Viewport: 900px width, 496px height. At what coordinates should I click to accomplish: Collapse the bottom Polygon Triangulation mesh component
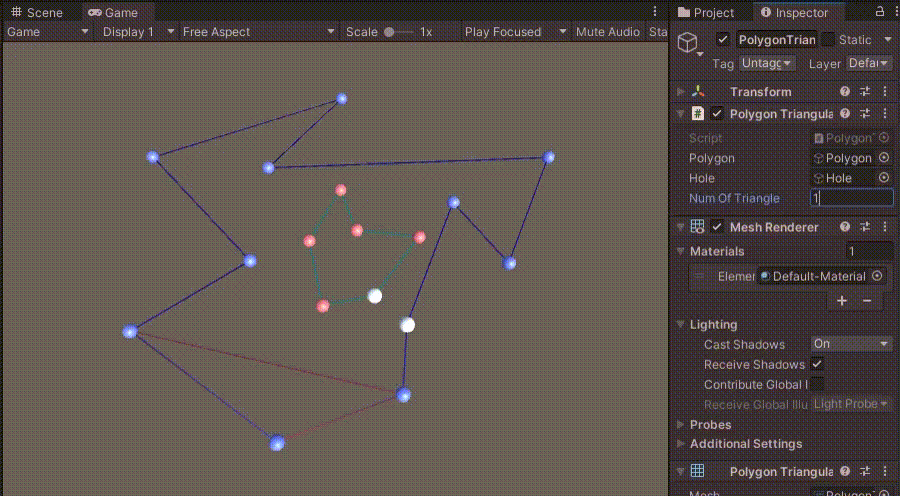(x=681, y=471)
